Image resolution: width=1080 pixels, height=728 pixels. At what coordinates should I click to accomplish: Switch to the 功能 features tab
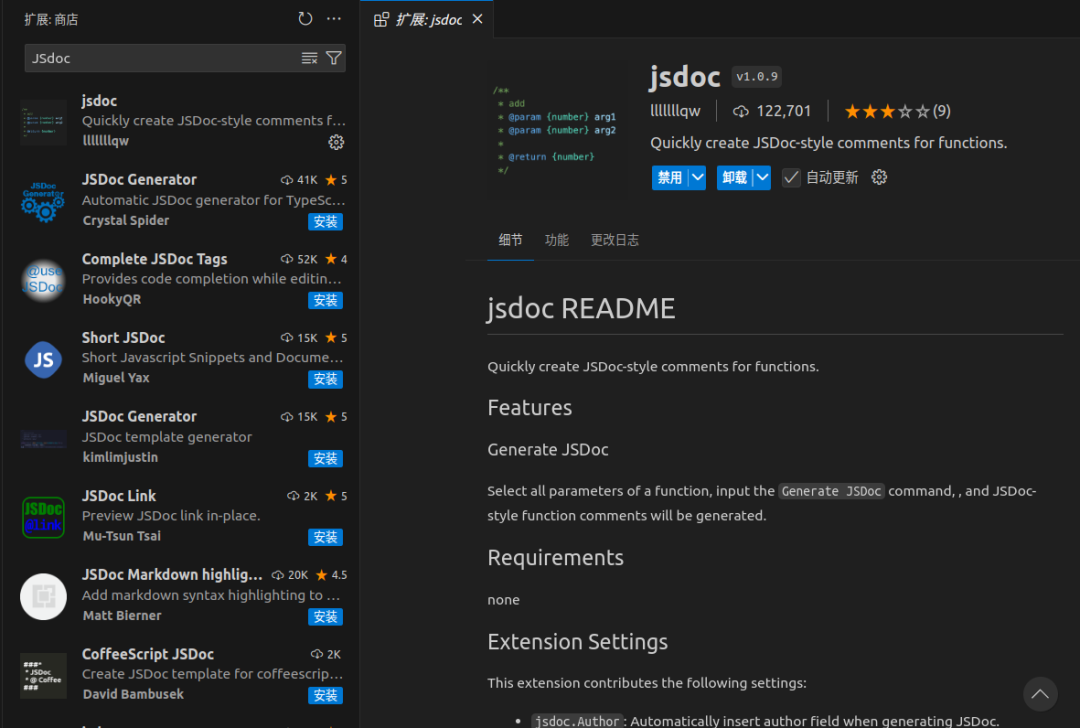pyautogui.click(x=557, y=240)
